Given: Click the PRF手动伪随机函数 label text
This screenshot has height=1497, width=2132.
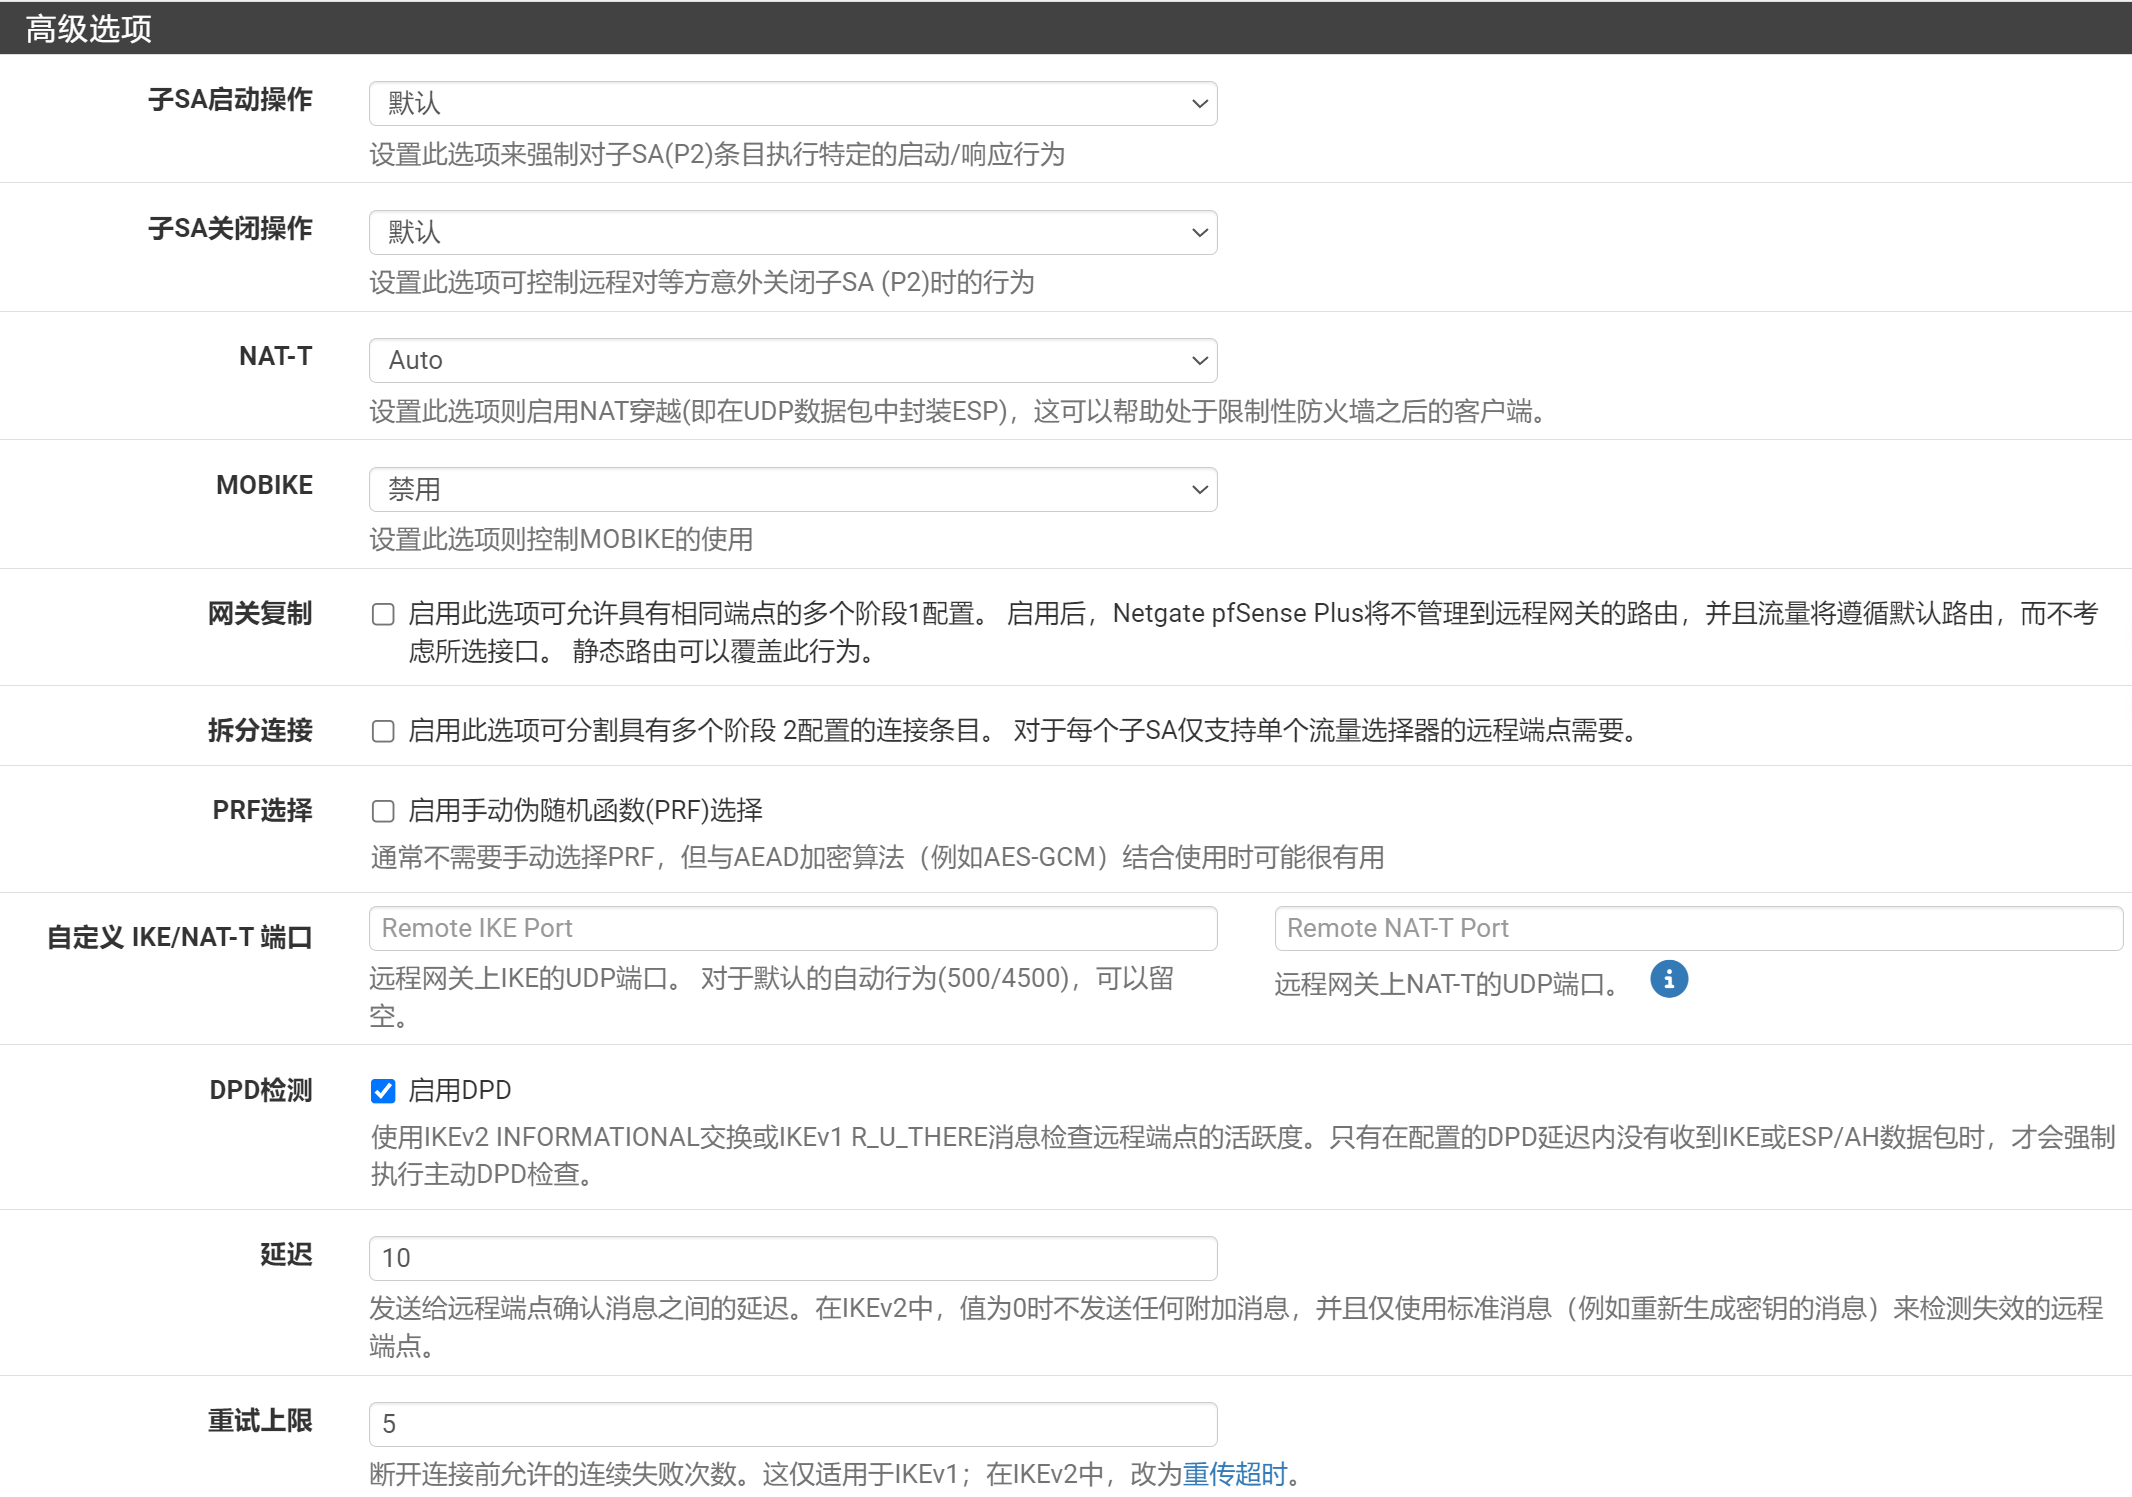Looking at the screenshot, I should coord(585,810).
